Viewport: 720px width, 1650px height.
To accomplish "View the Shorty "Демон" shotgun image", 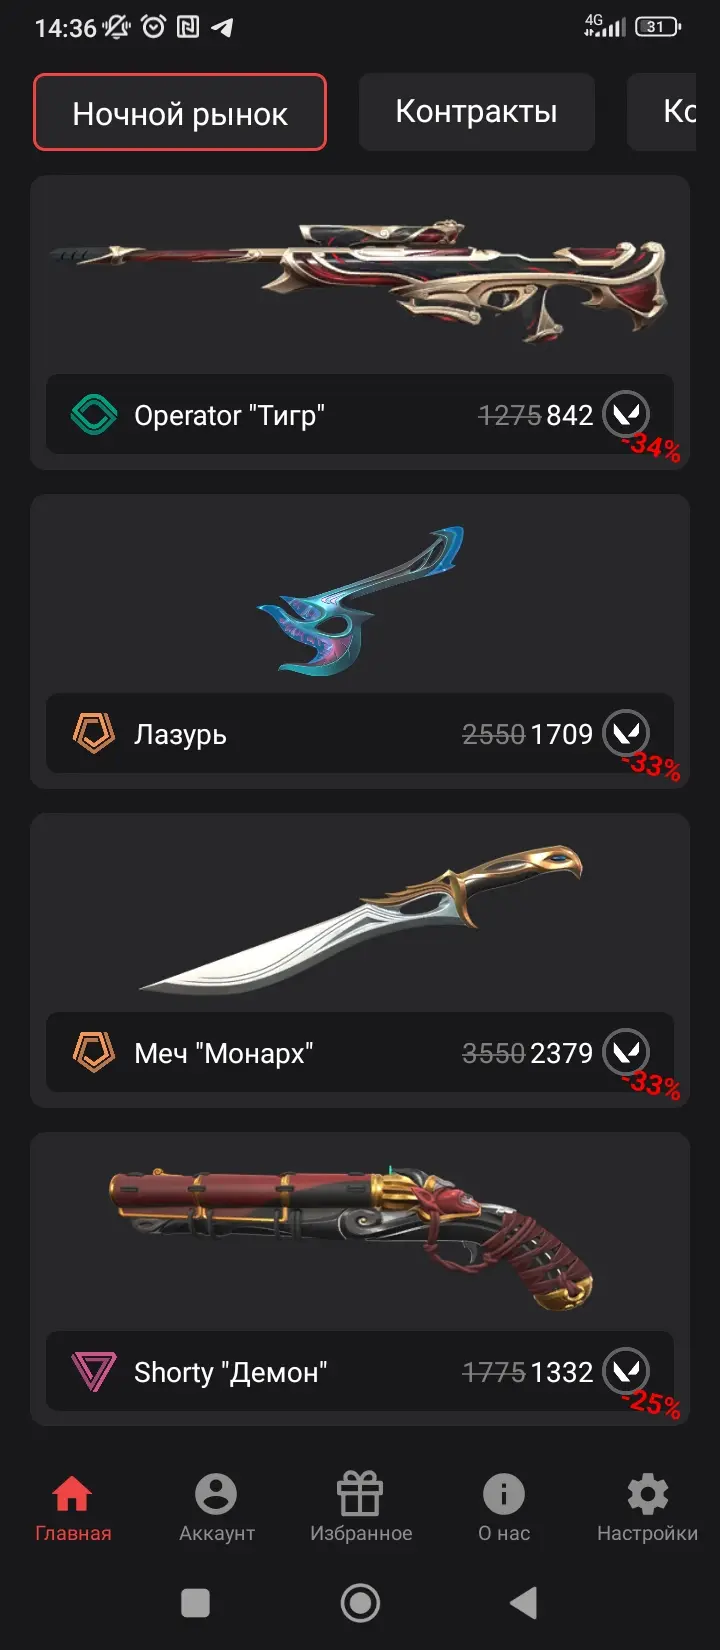I will pos(352,1234).
